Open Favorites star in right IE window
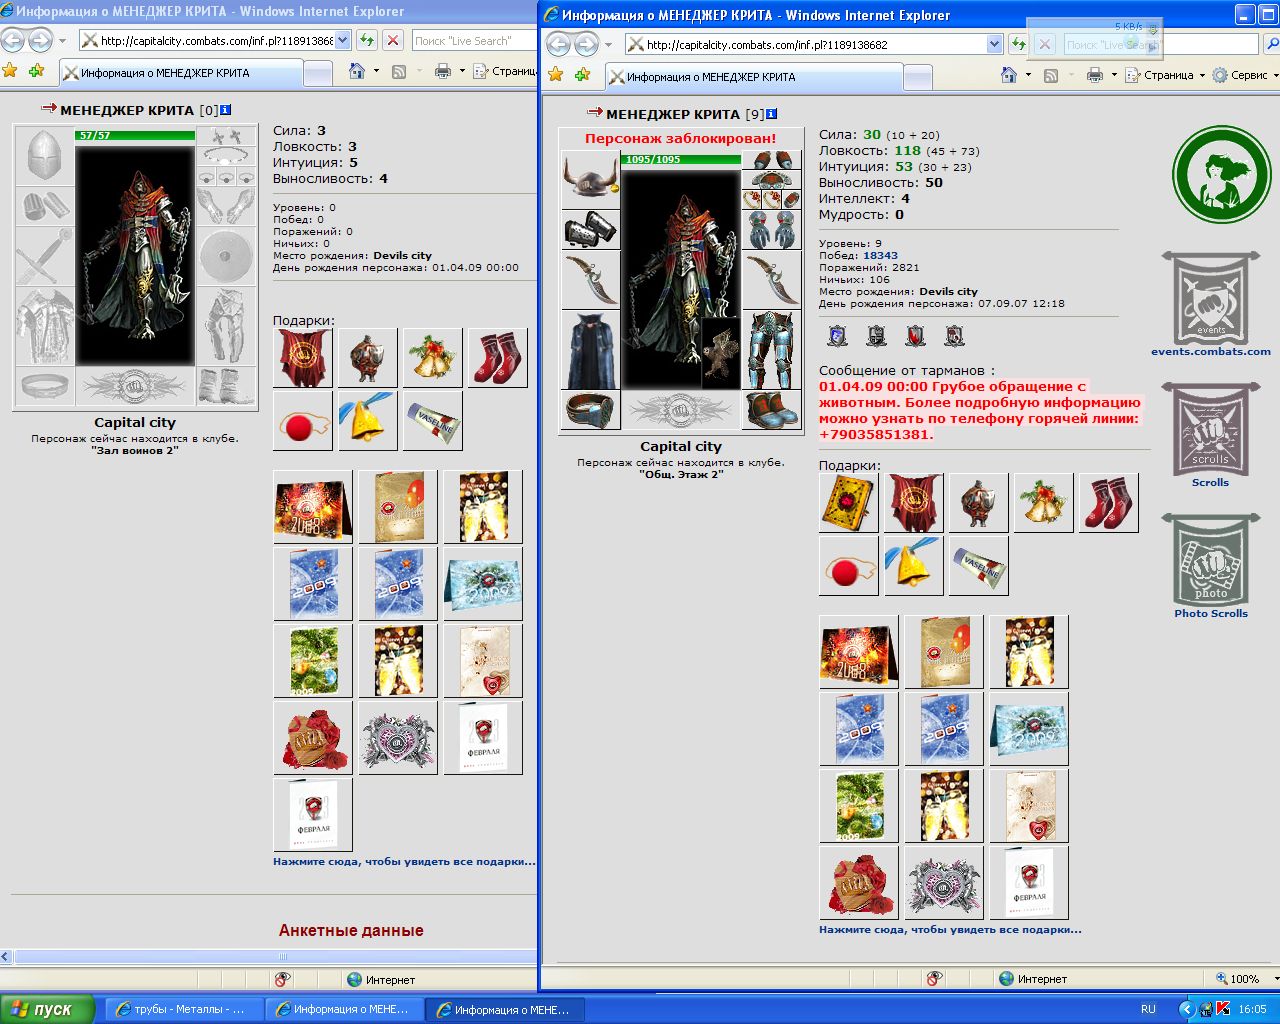 [x=556, y=75]
